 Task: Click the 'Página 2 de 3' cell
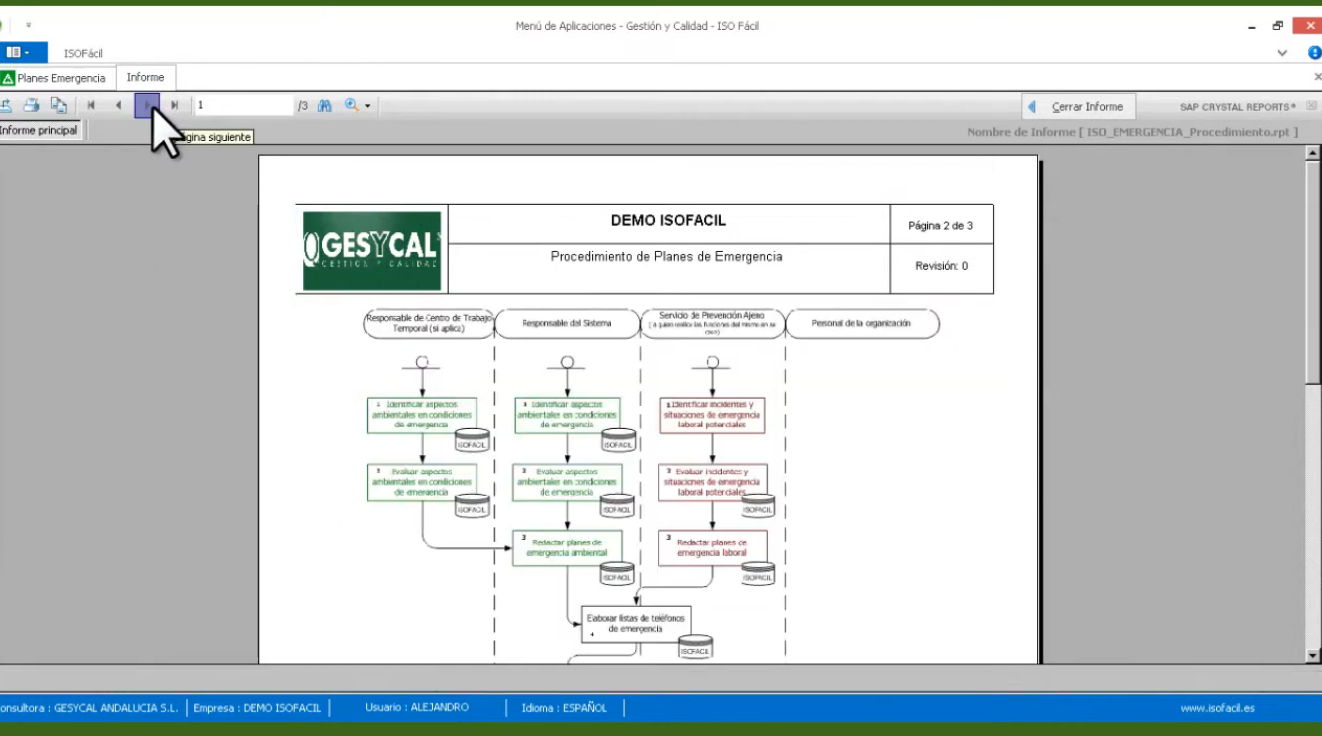940,226
